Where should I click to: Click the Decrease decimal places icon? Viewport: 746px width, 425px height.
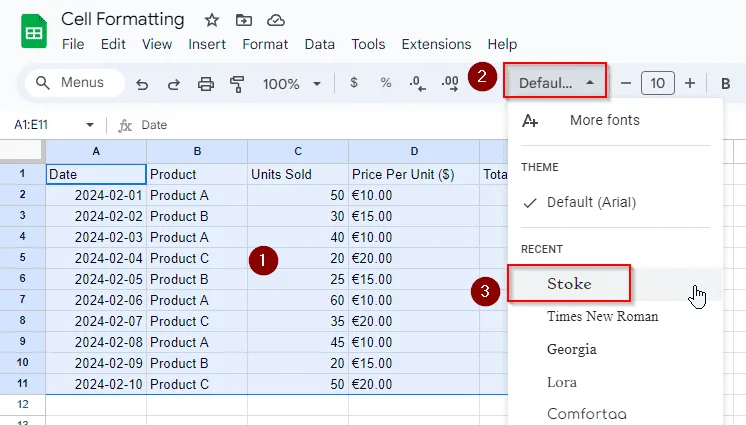(x=417, y=83)
